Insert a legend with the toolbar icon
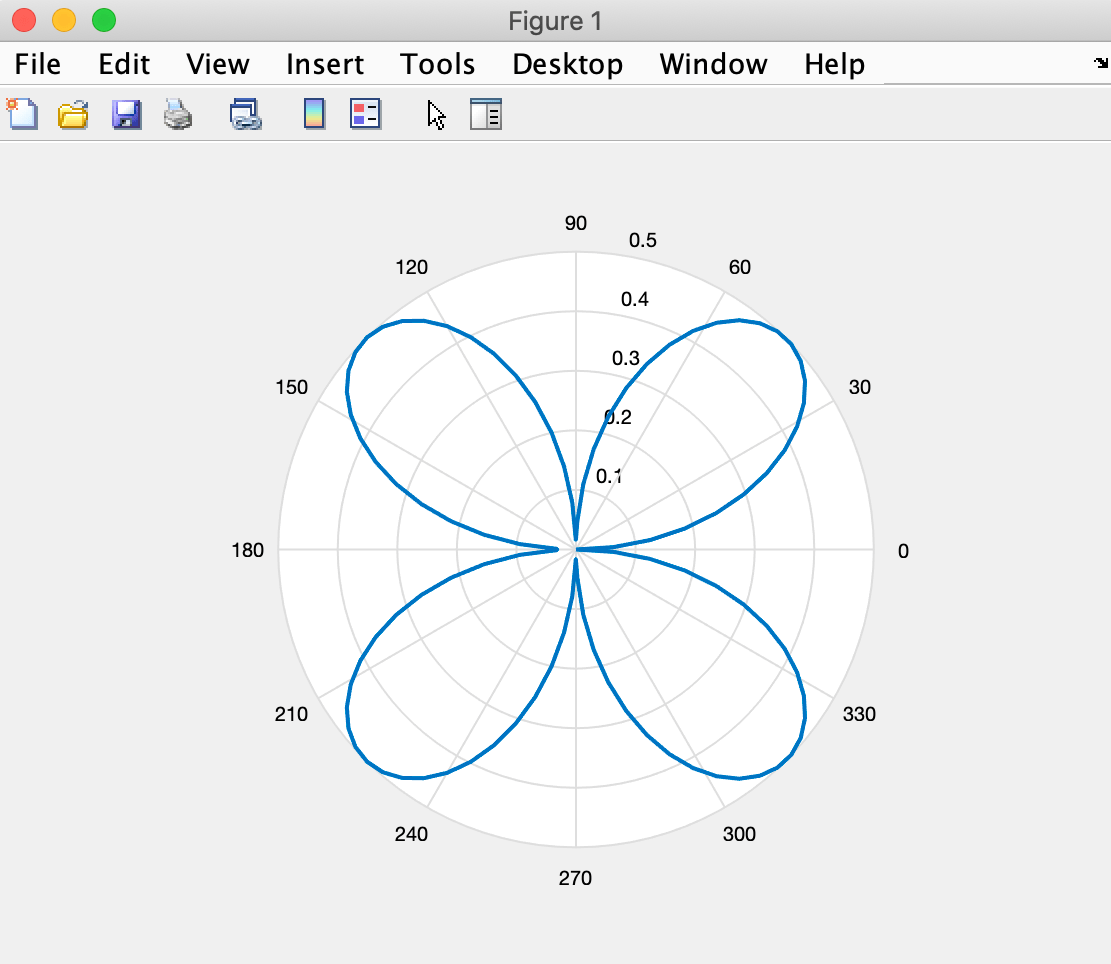1111x964 pixels. pos(366,114)
